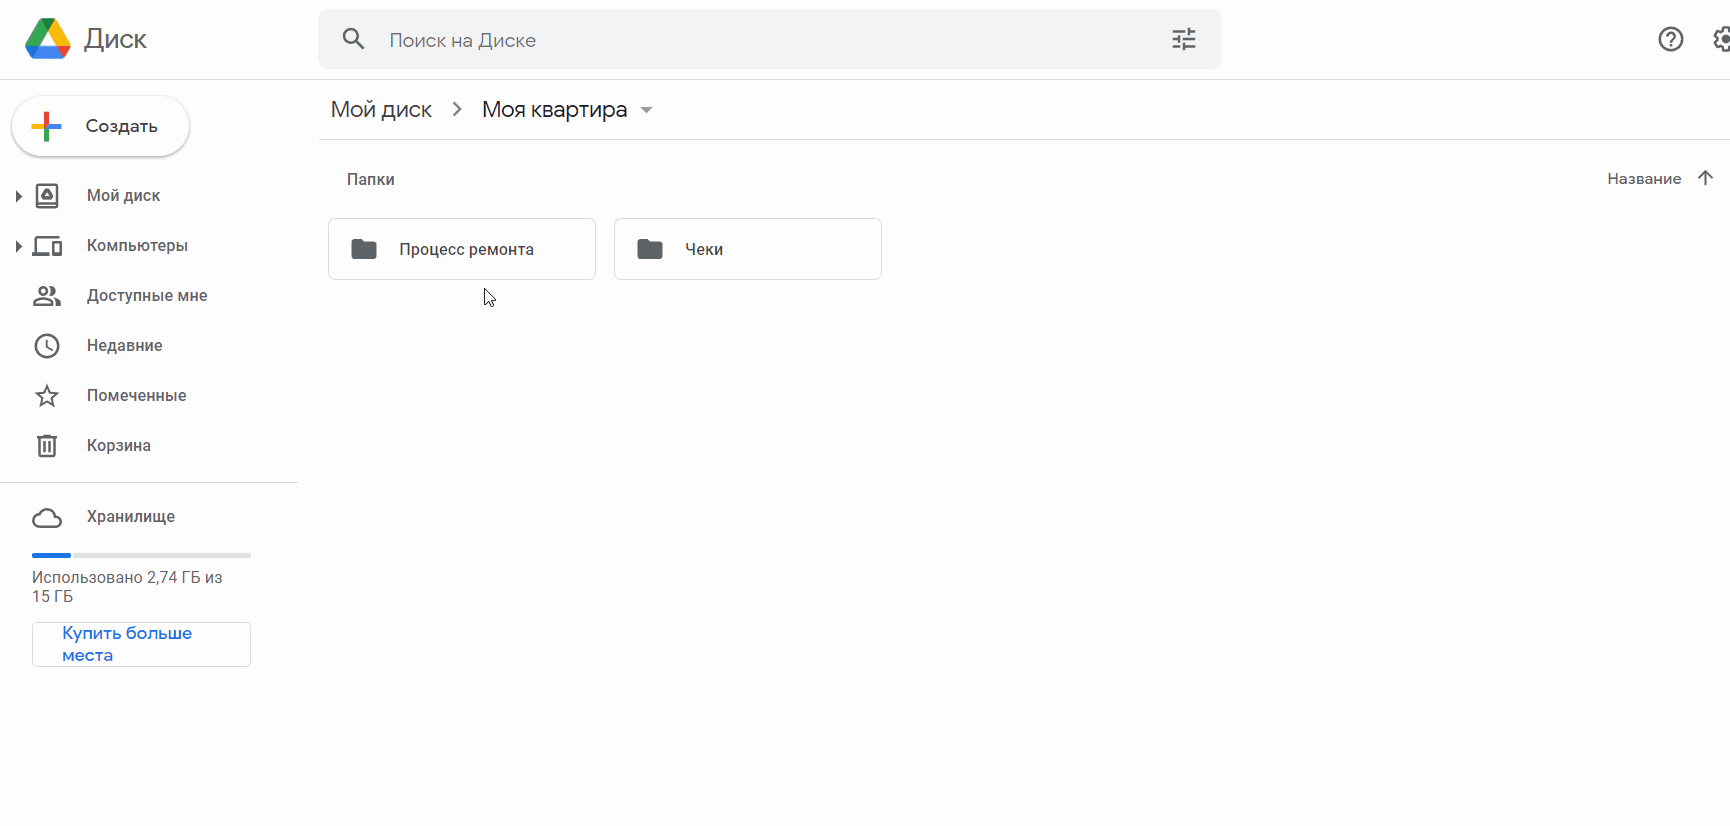Click the storage usage progress bar

point(141,555)
